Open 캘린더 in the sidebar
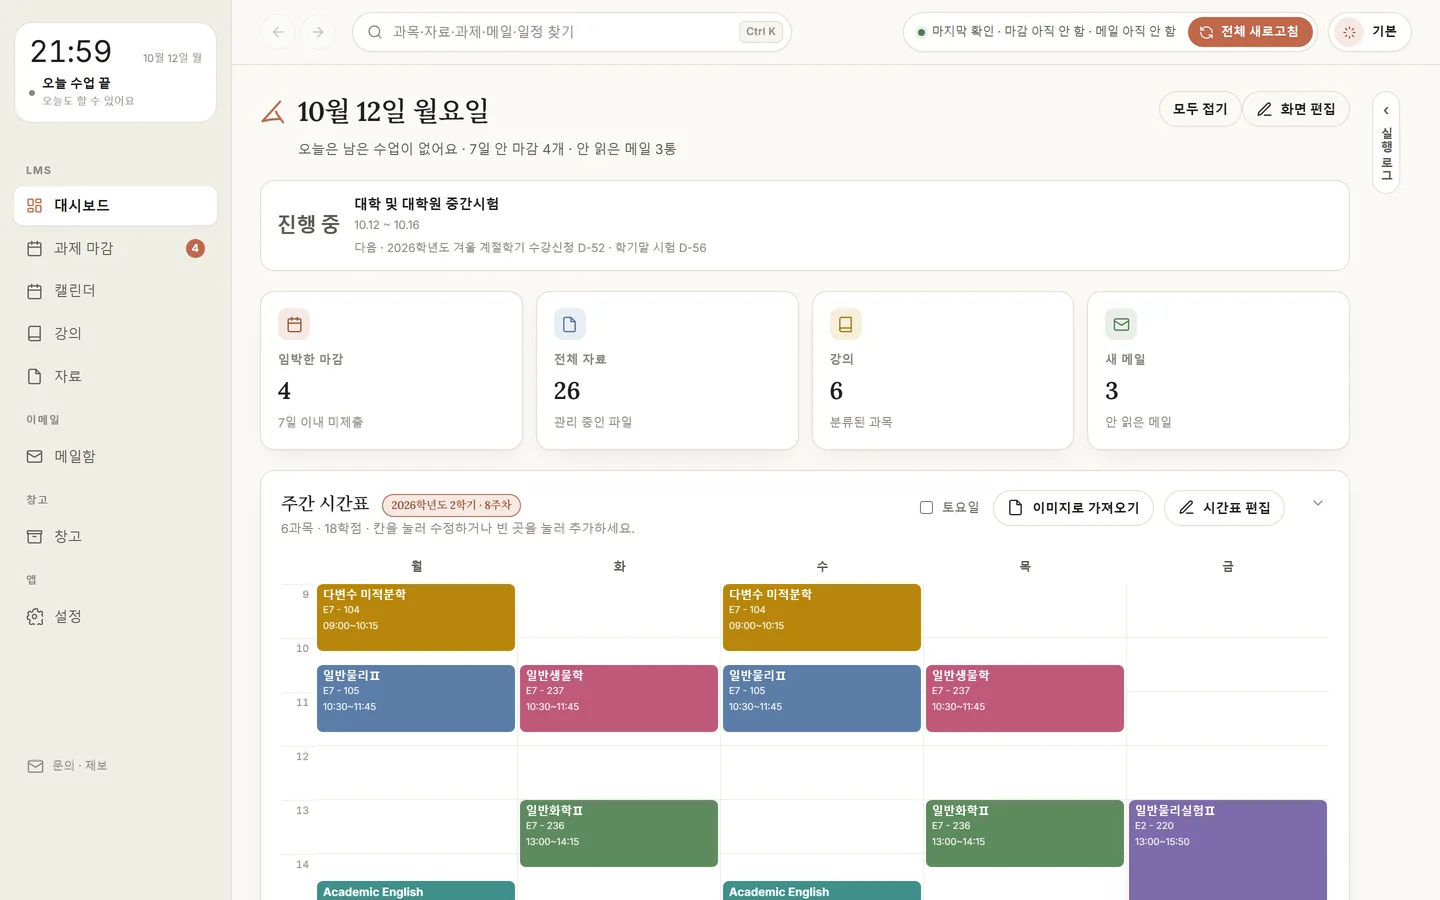 116,291
